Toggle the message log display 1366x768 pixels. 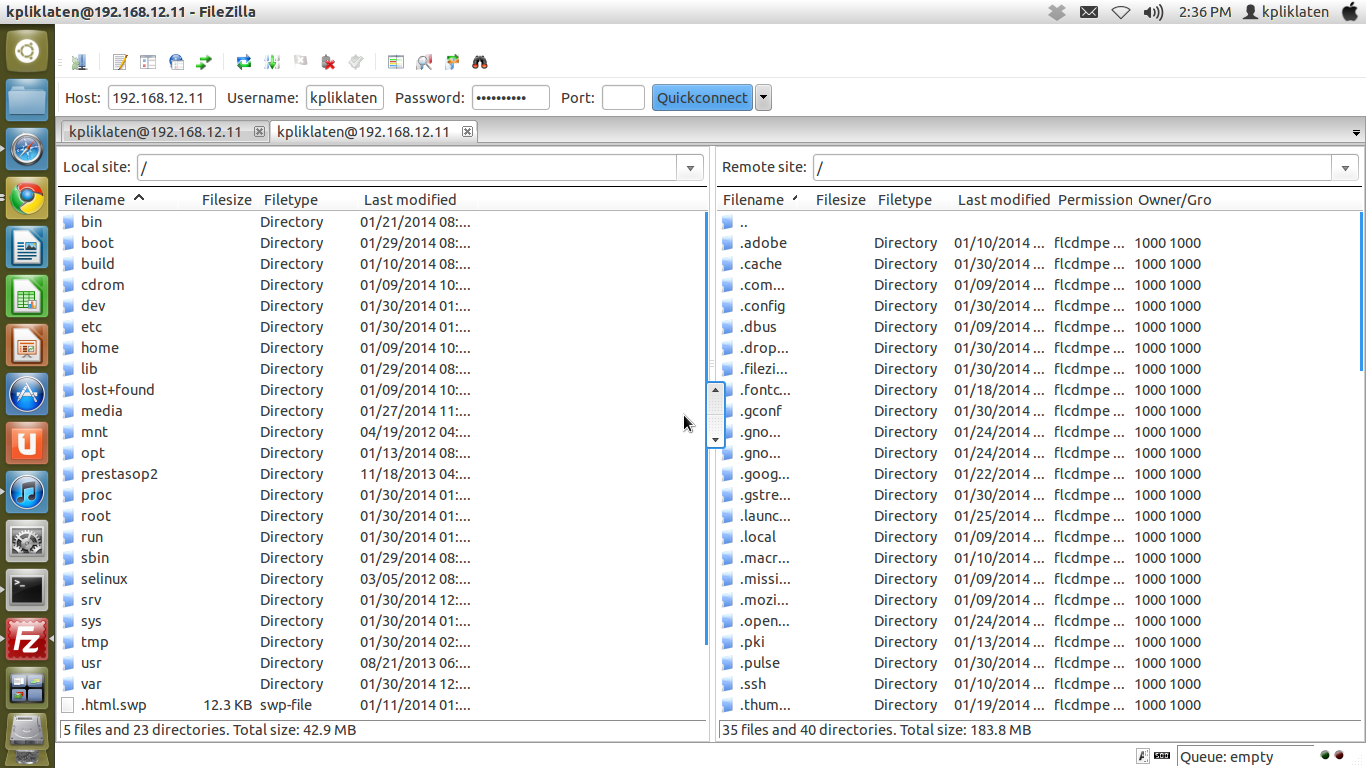click(x=120, y=62)
